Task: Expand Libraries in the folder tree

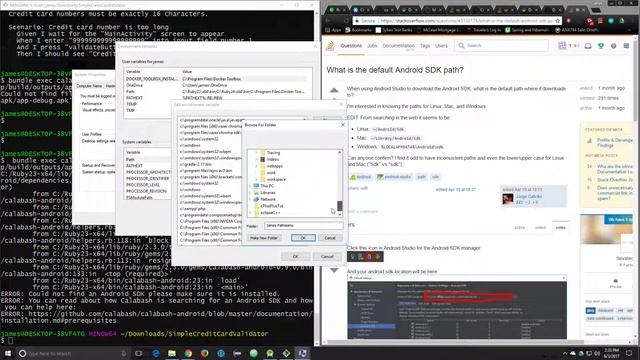Action: click(250, 192)
